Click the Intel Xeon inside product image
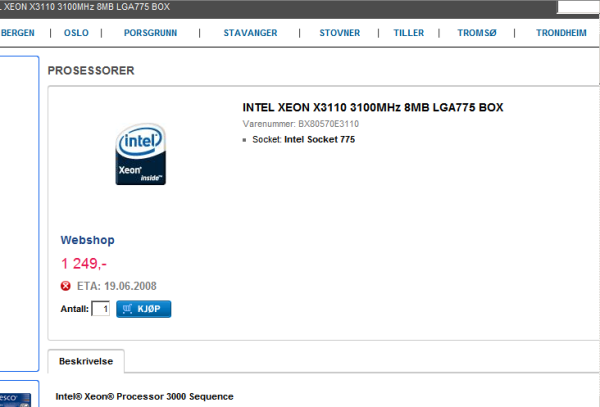 (x=141, y=154)
